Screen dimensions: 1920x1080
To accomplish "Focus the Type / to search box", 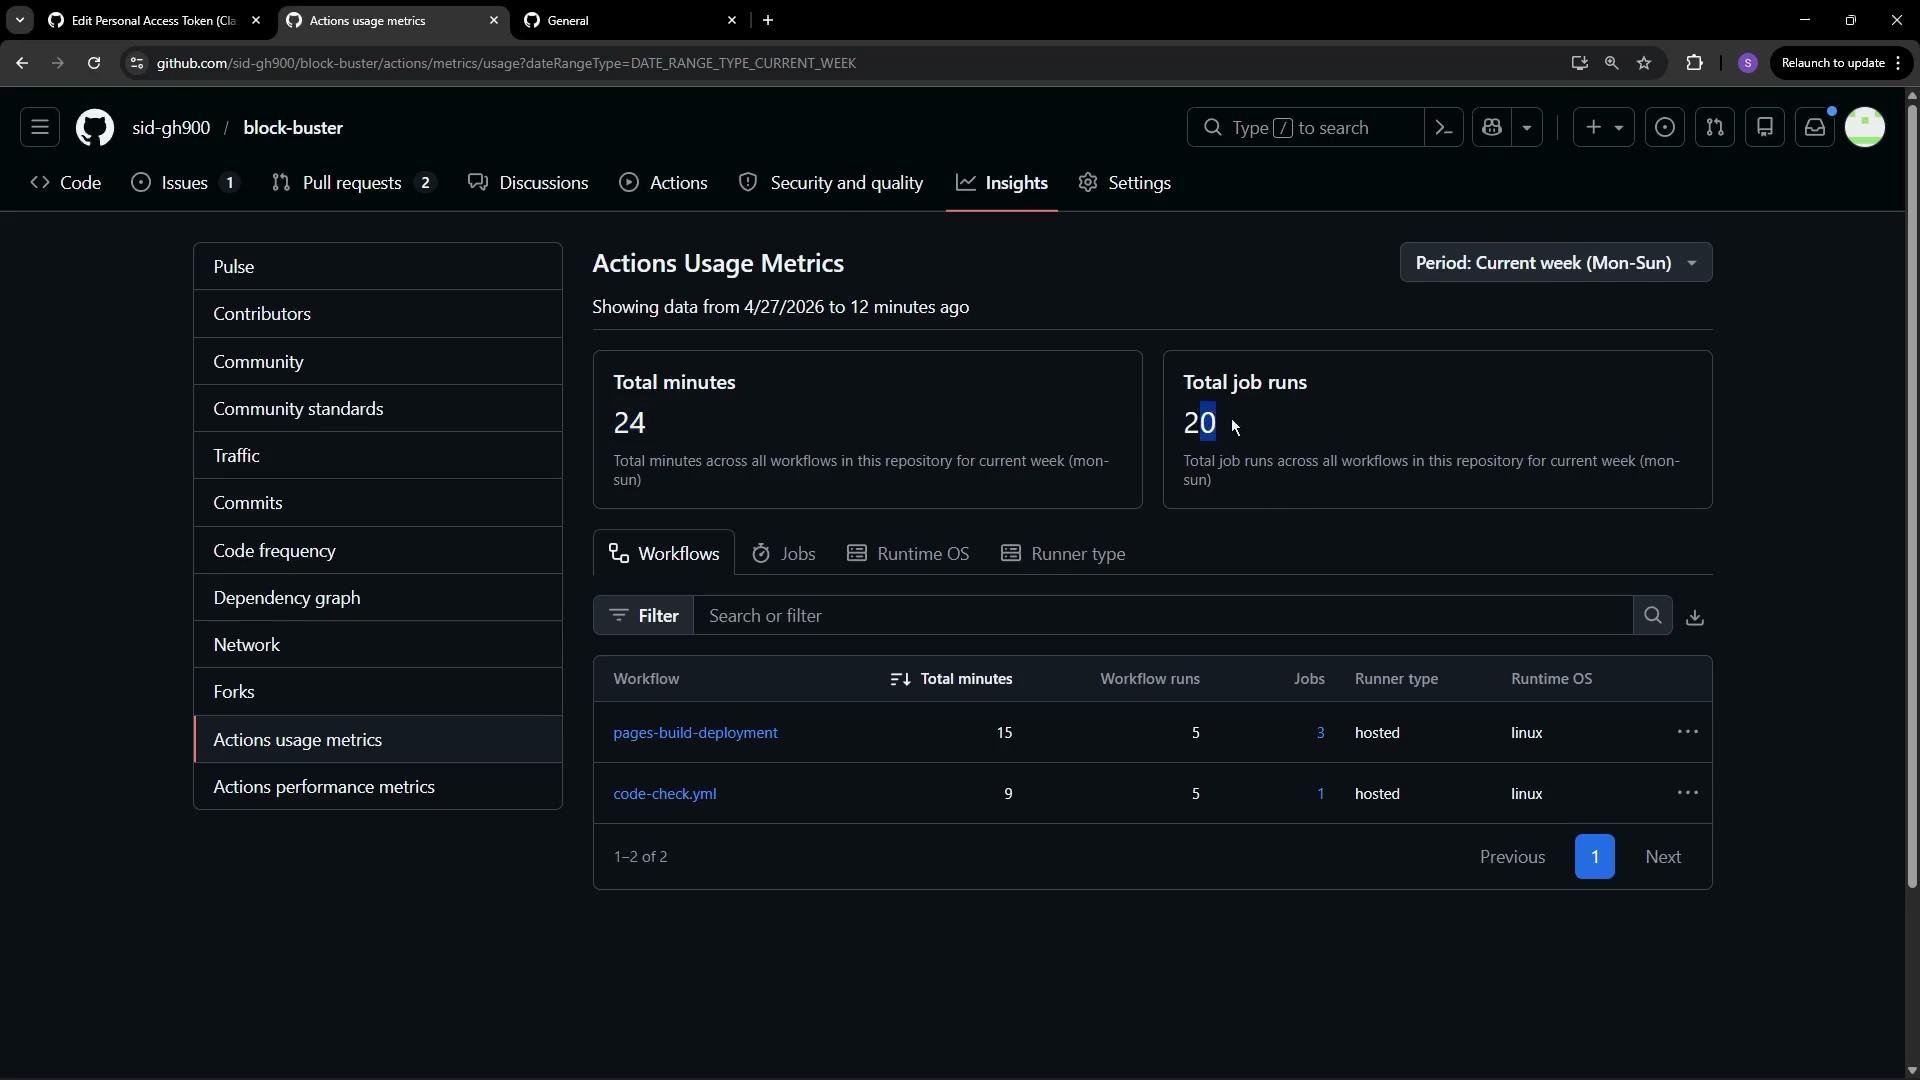I will point(1305,128).
